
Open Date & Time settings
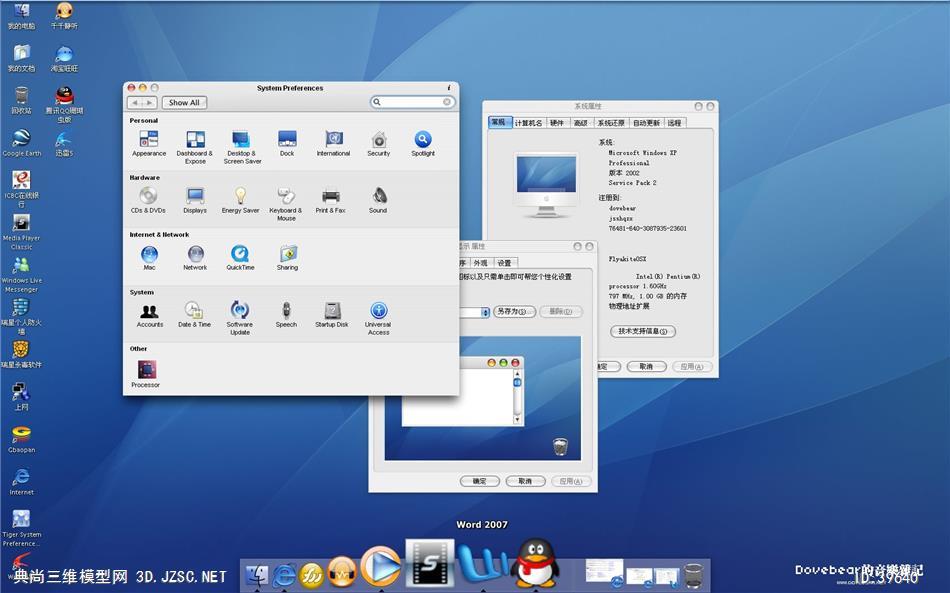tap(194, 315)
